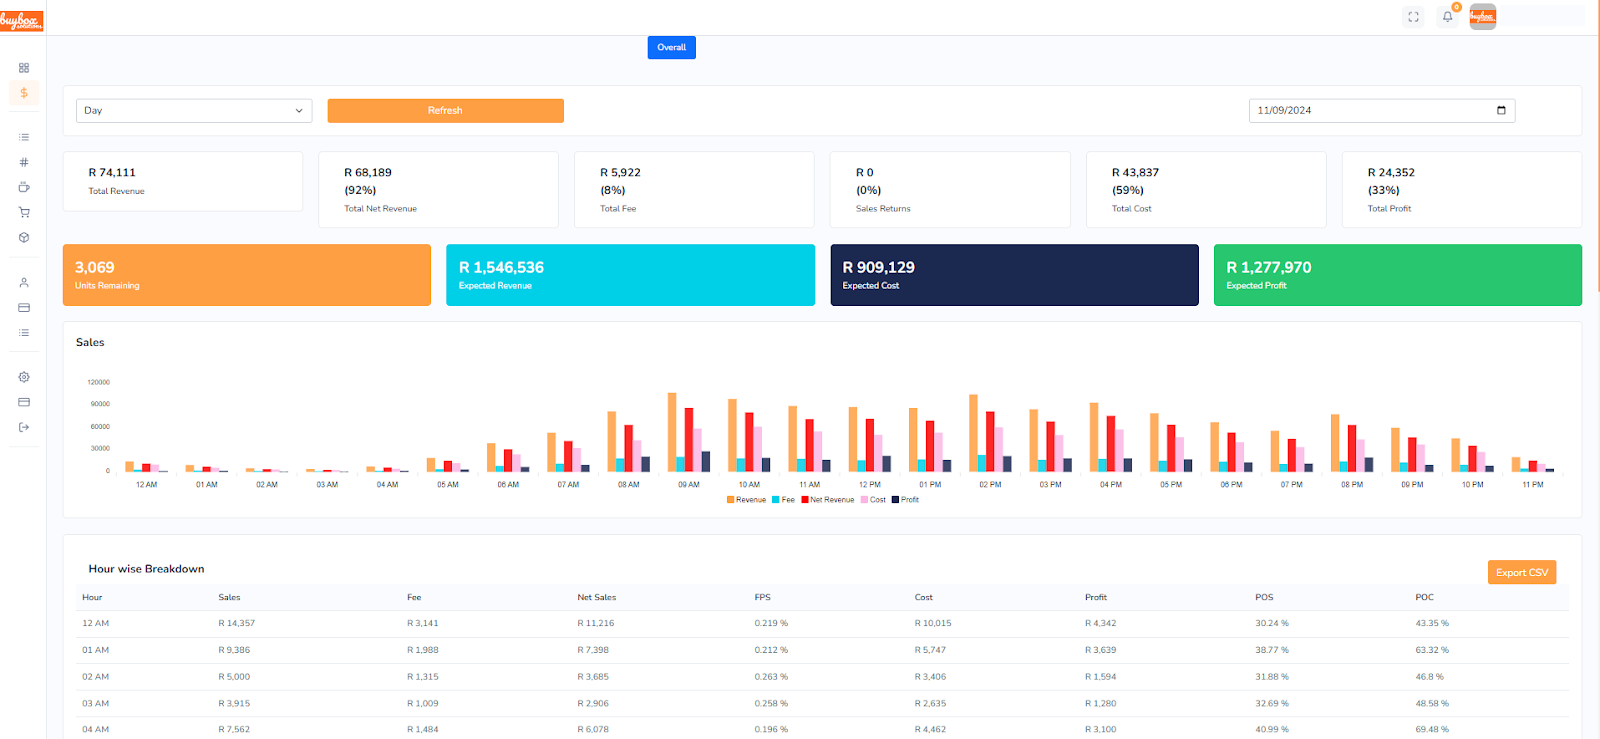Click net sales value R 2,906
Viewport: 1600px width, 739px height.
[x=593, y=703]
